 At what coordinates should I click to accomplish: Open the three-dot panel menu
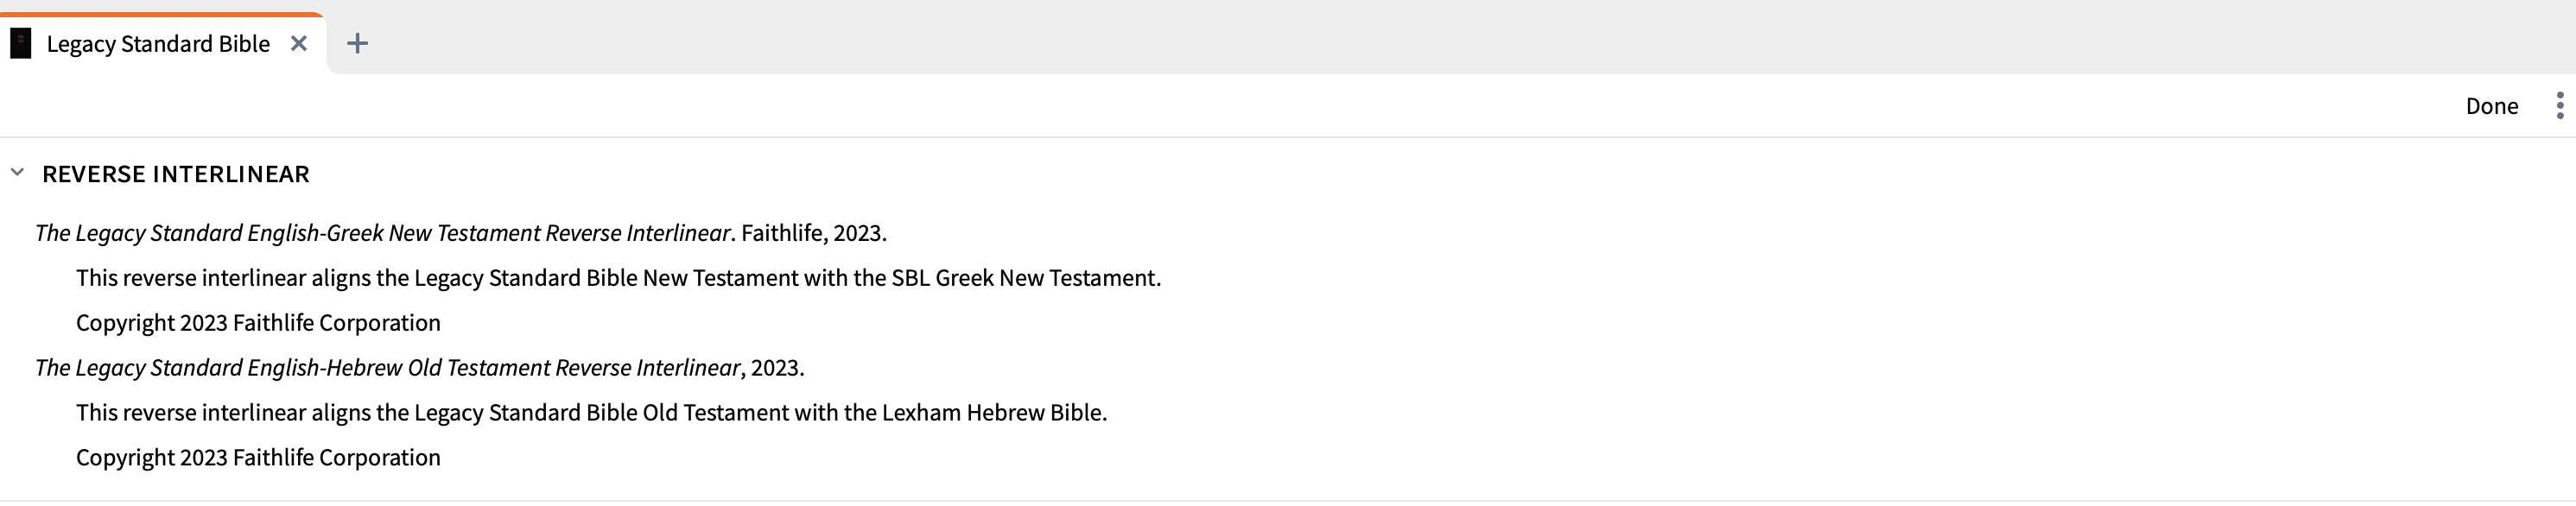[x=2559, y=105]
